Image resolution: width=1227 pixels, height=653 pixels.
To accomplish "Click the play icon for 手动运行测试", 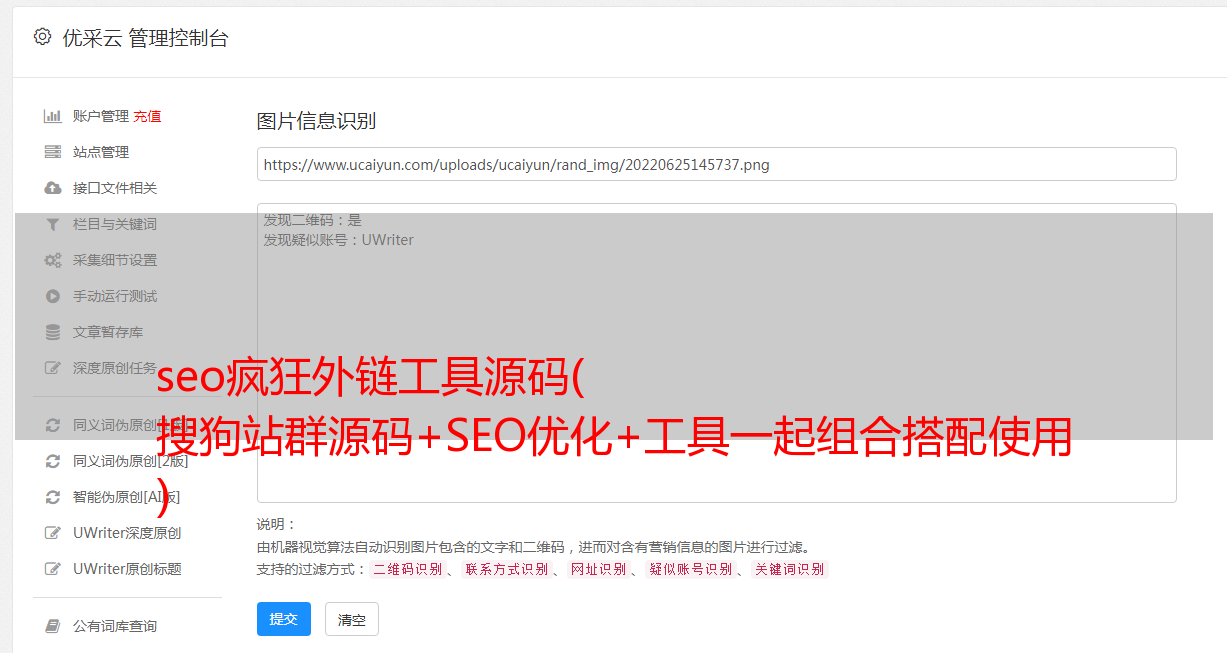I will point(53,296).
